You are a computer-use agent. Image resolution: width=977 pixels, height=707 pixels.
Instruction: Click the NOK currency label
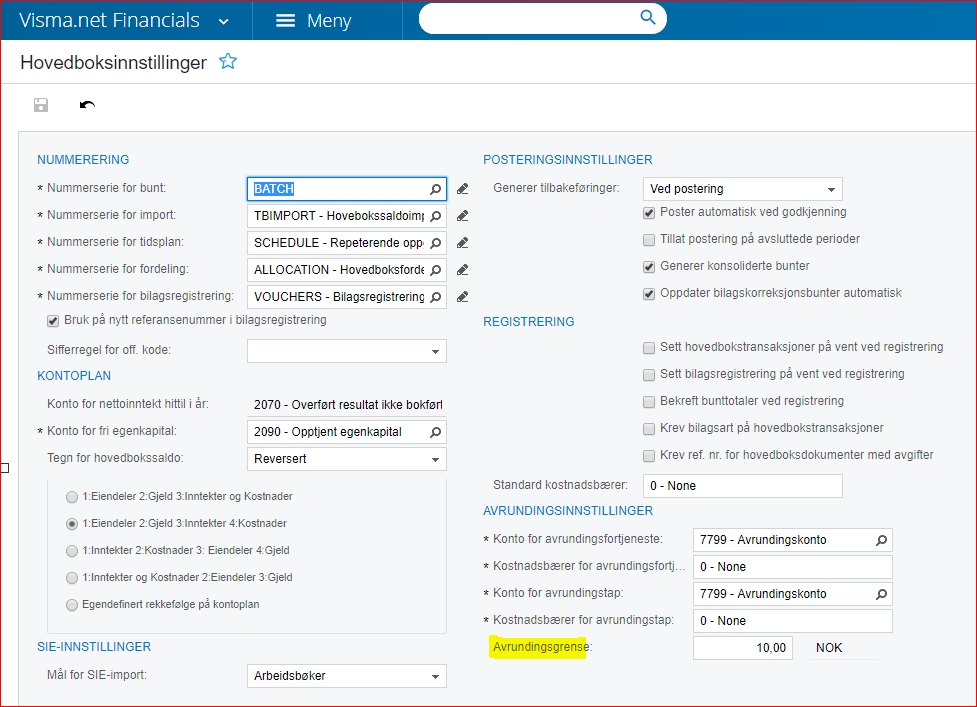pos(829,648)
